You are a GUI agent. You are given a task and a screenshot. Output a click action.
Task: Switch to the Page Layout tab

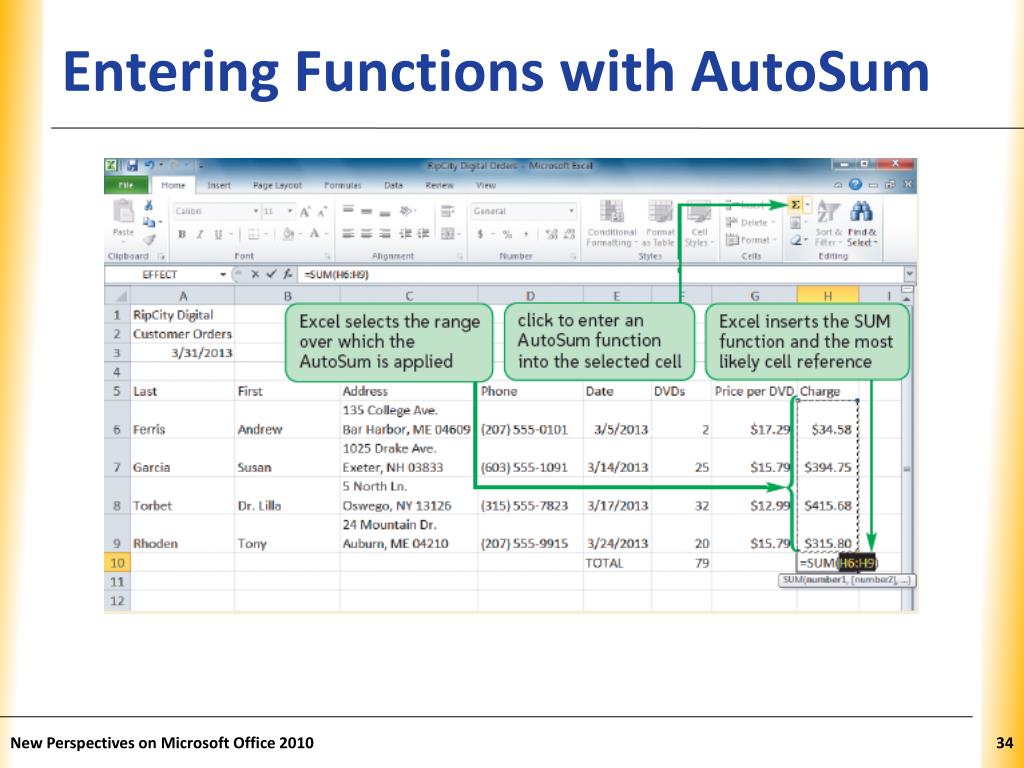278,185
